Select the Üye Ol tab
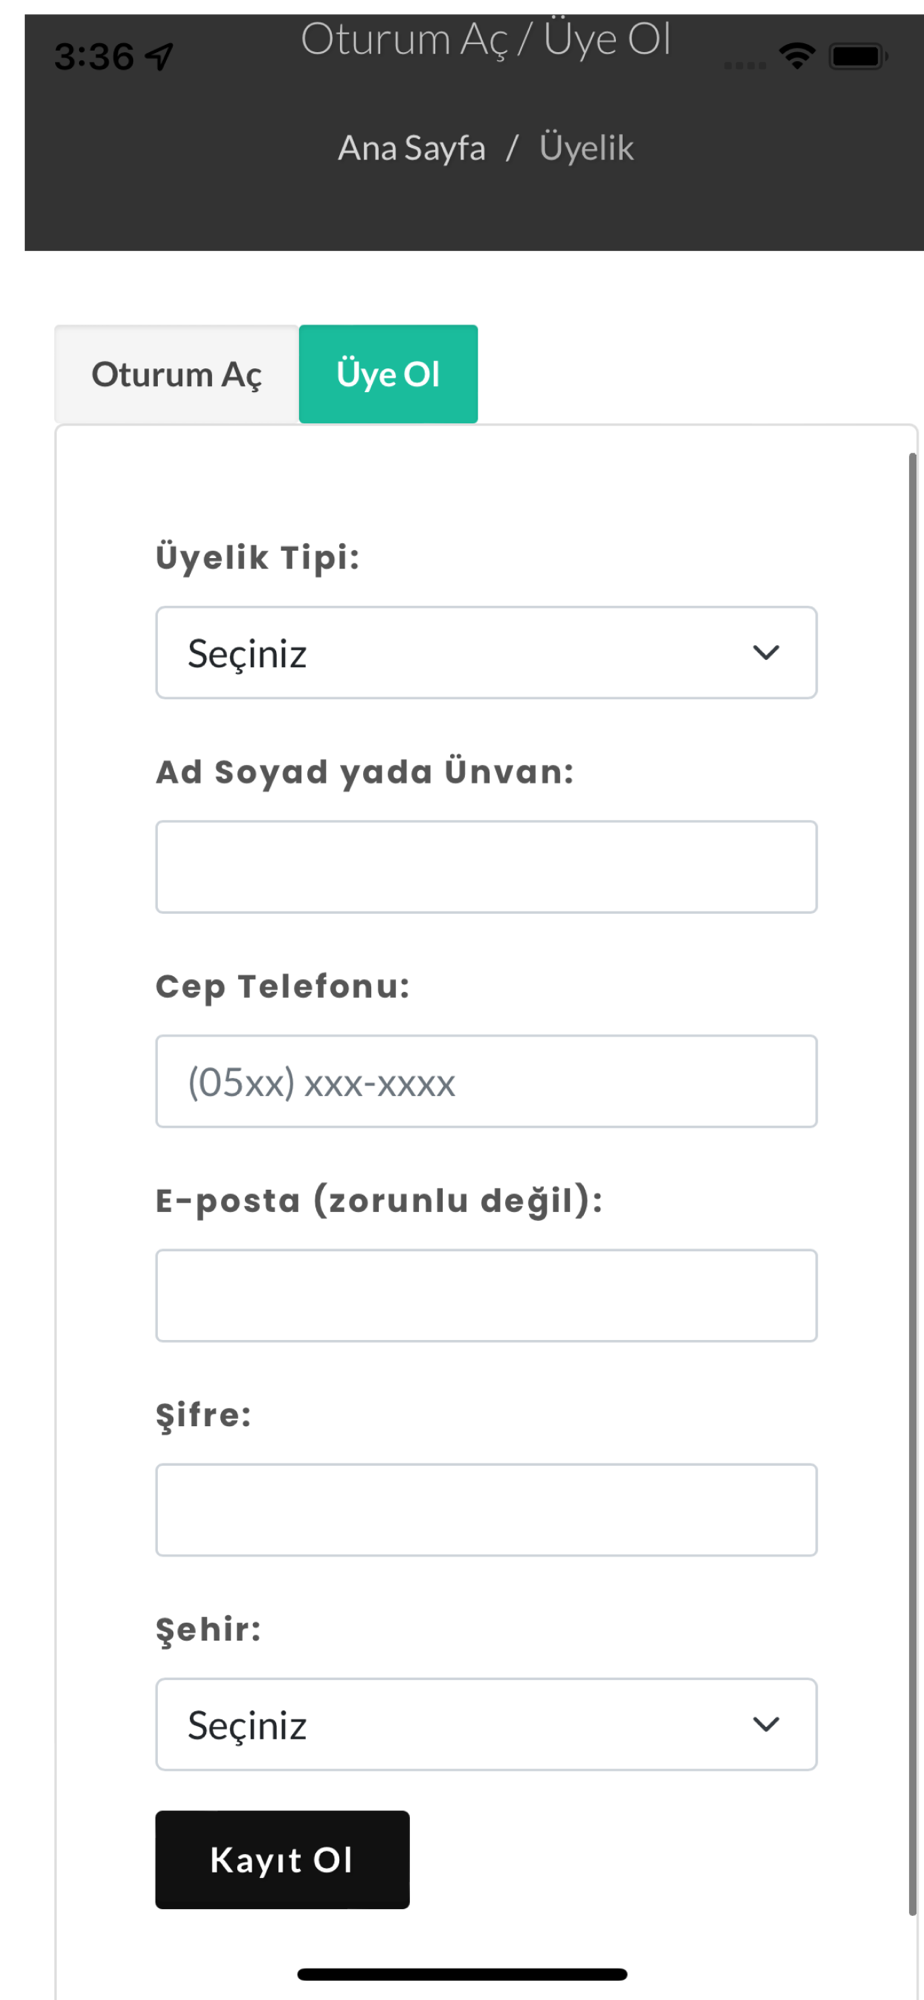This screenshot has height=2000, width=924. 388,374
